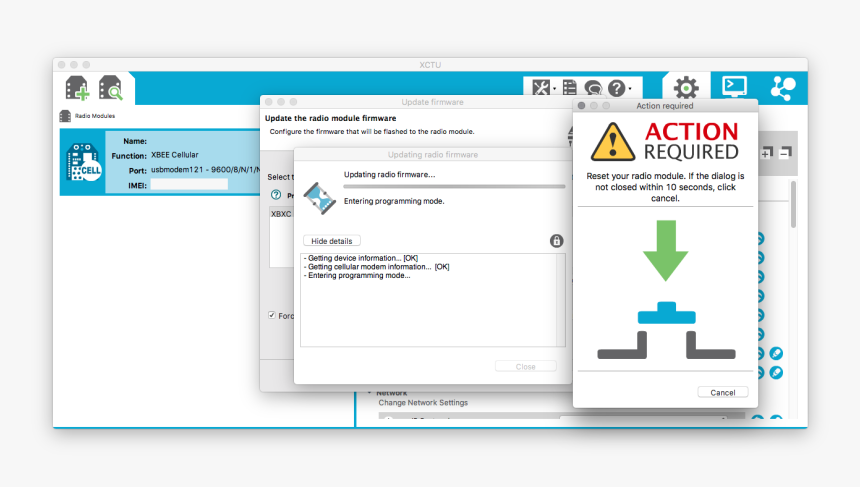Click Expand all sections icon
This screenshot has width=860, height=487.
767,152
